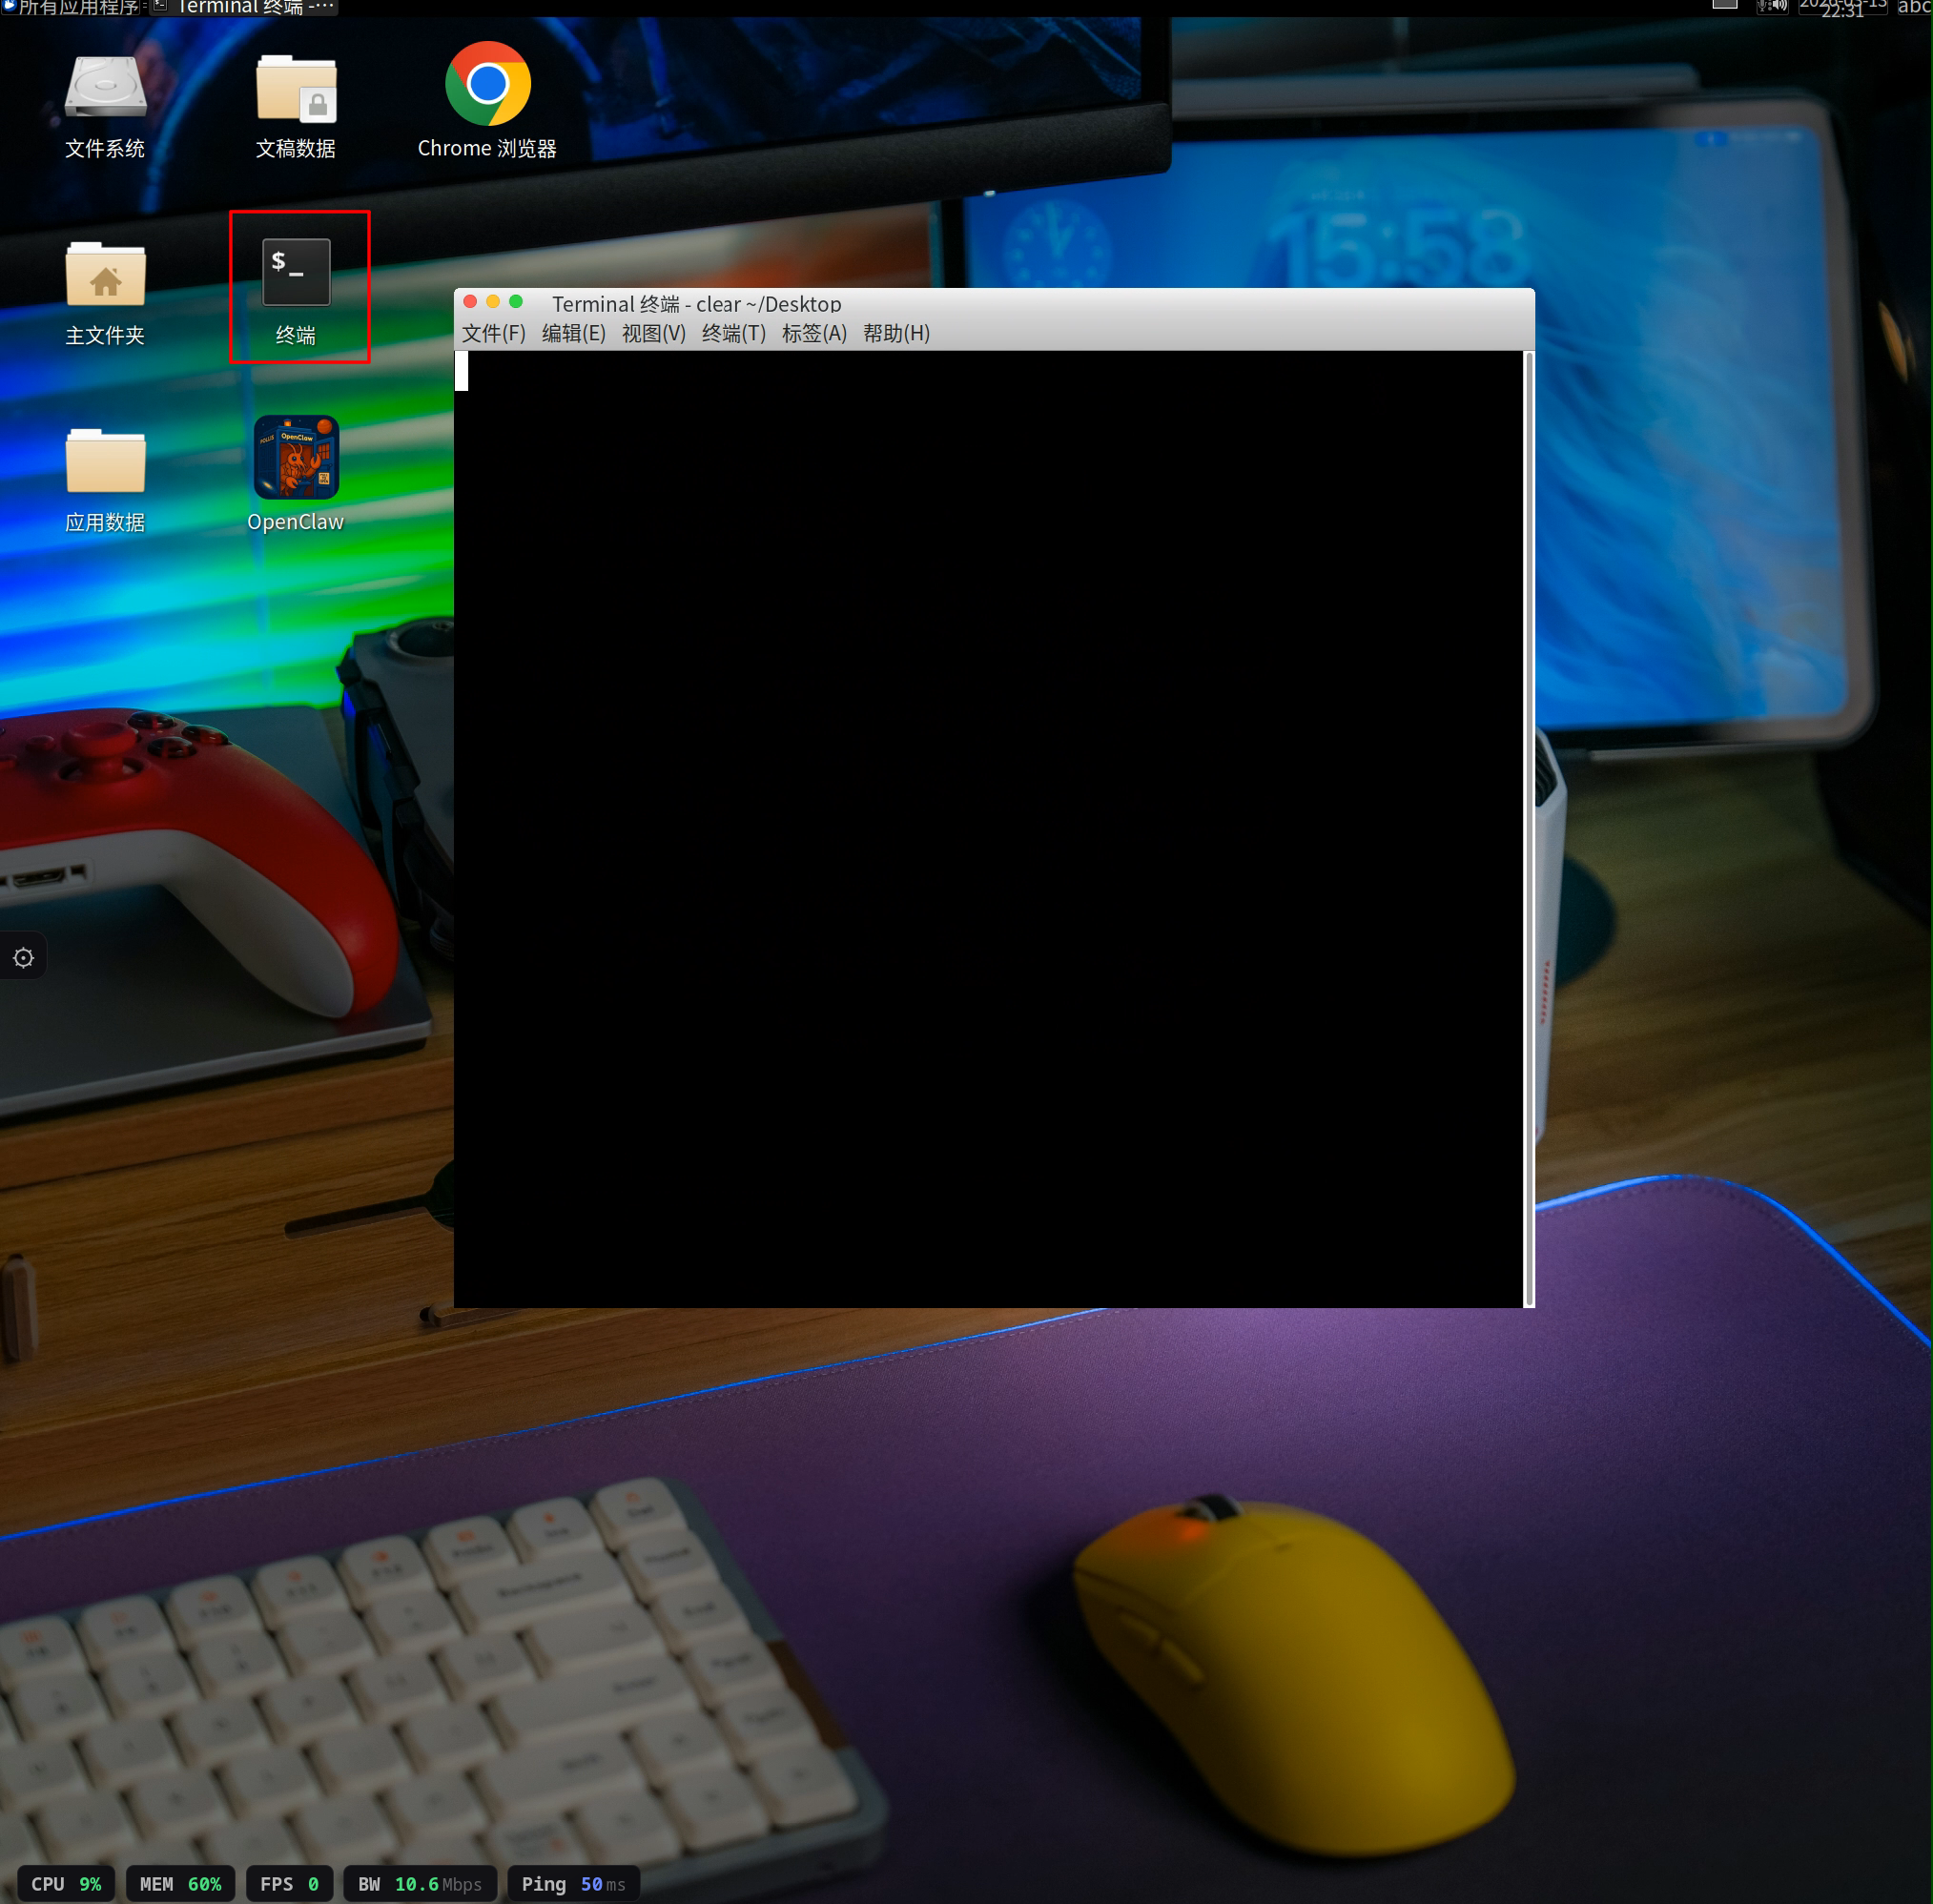Select Terminal 终端 taskbar window button
1933x1904 pixels.
[x=244, y=7]
